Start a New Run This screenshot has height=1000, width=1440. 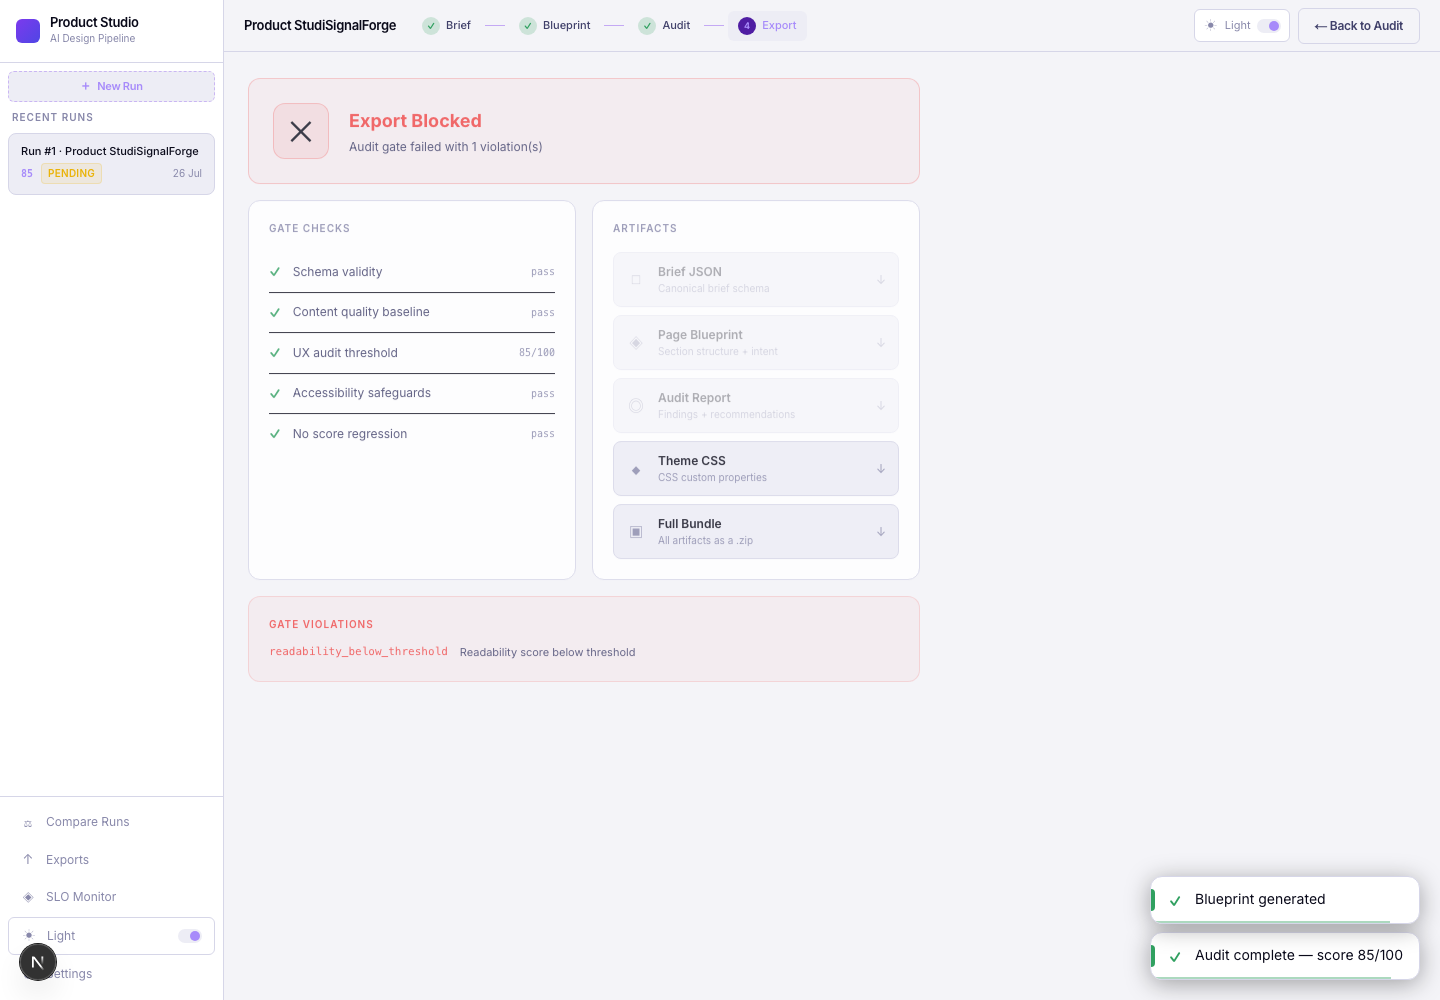[x=111, y=86]
